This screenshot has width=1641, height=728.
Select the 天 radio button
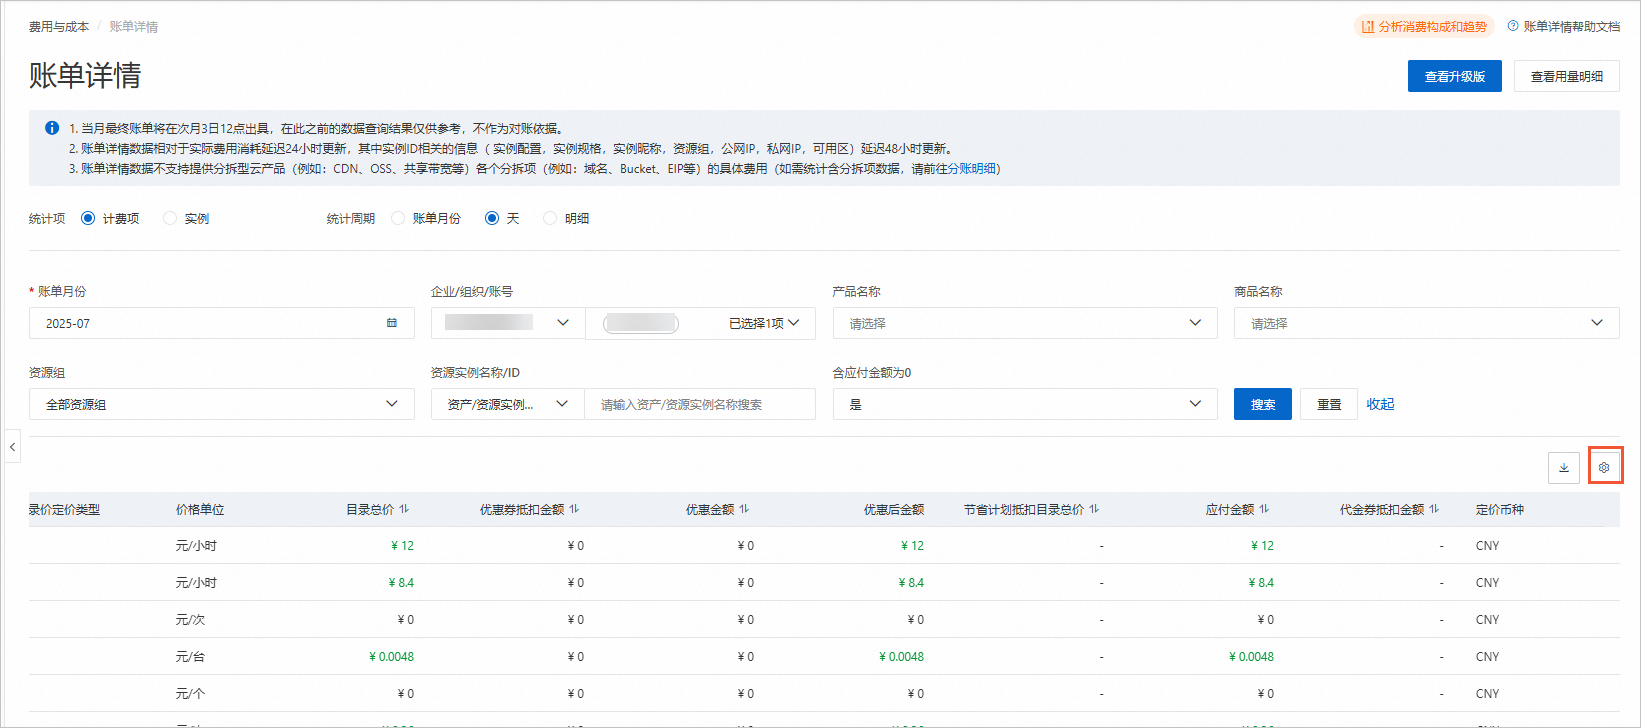pyautogui.click(x=492, y=218)
